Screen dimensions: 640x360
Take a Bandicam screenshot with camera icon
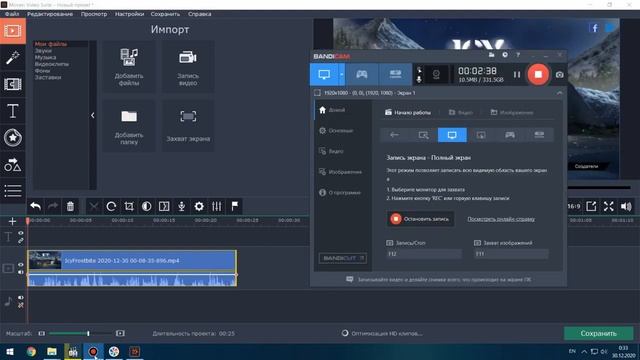(x=560, y=75)
